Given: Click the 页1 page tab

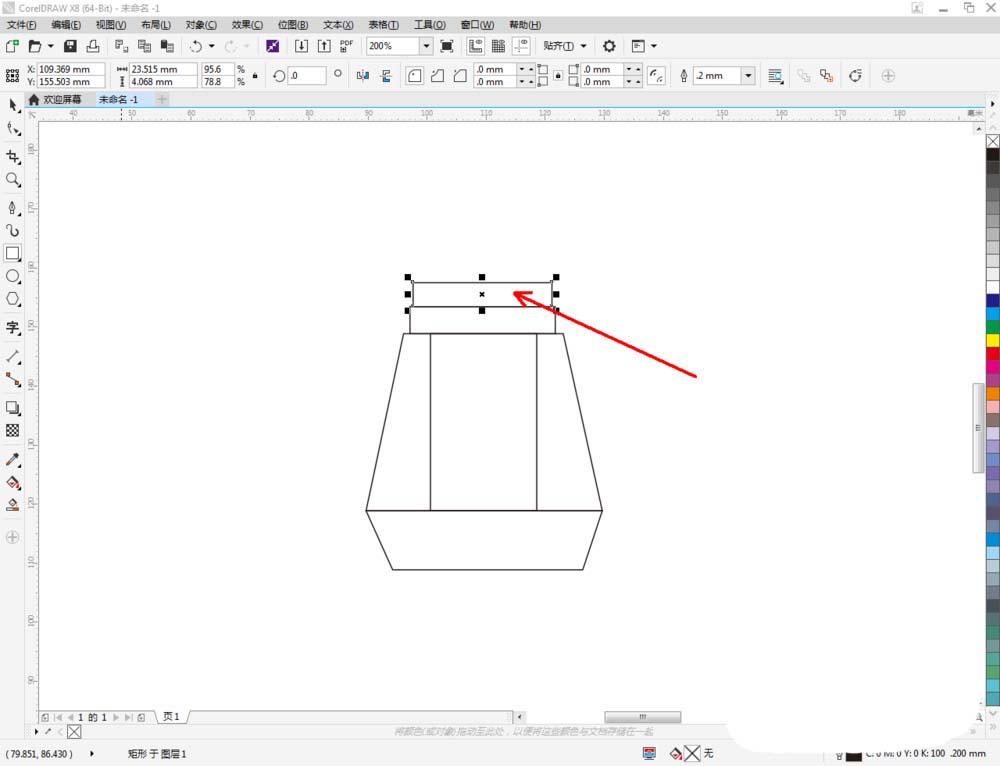Looking at the screenshot, I should (x=171, y=717).
